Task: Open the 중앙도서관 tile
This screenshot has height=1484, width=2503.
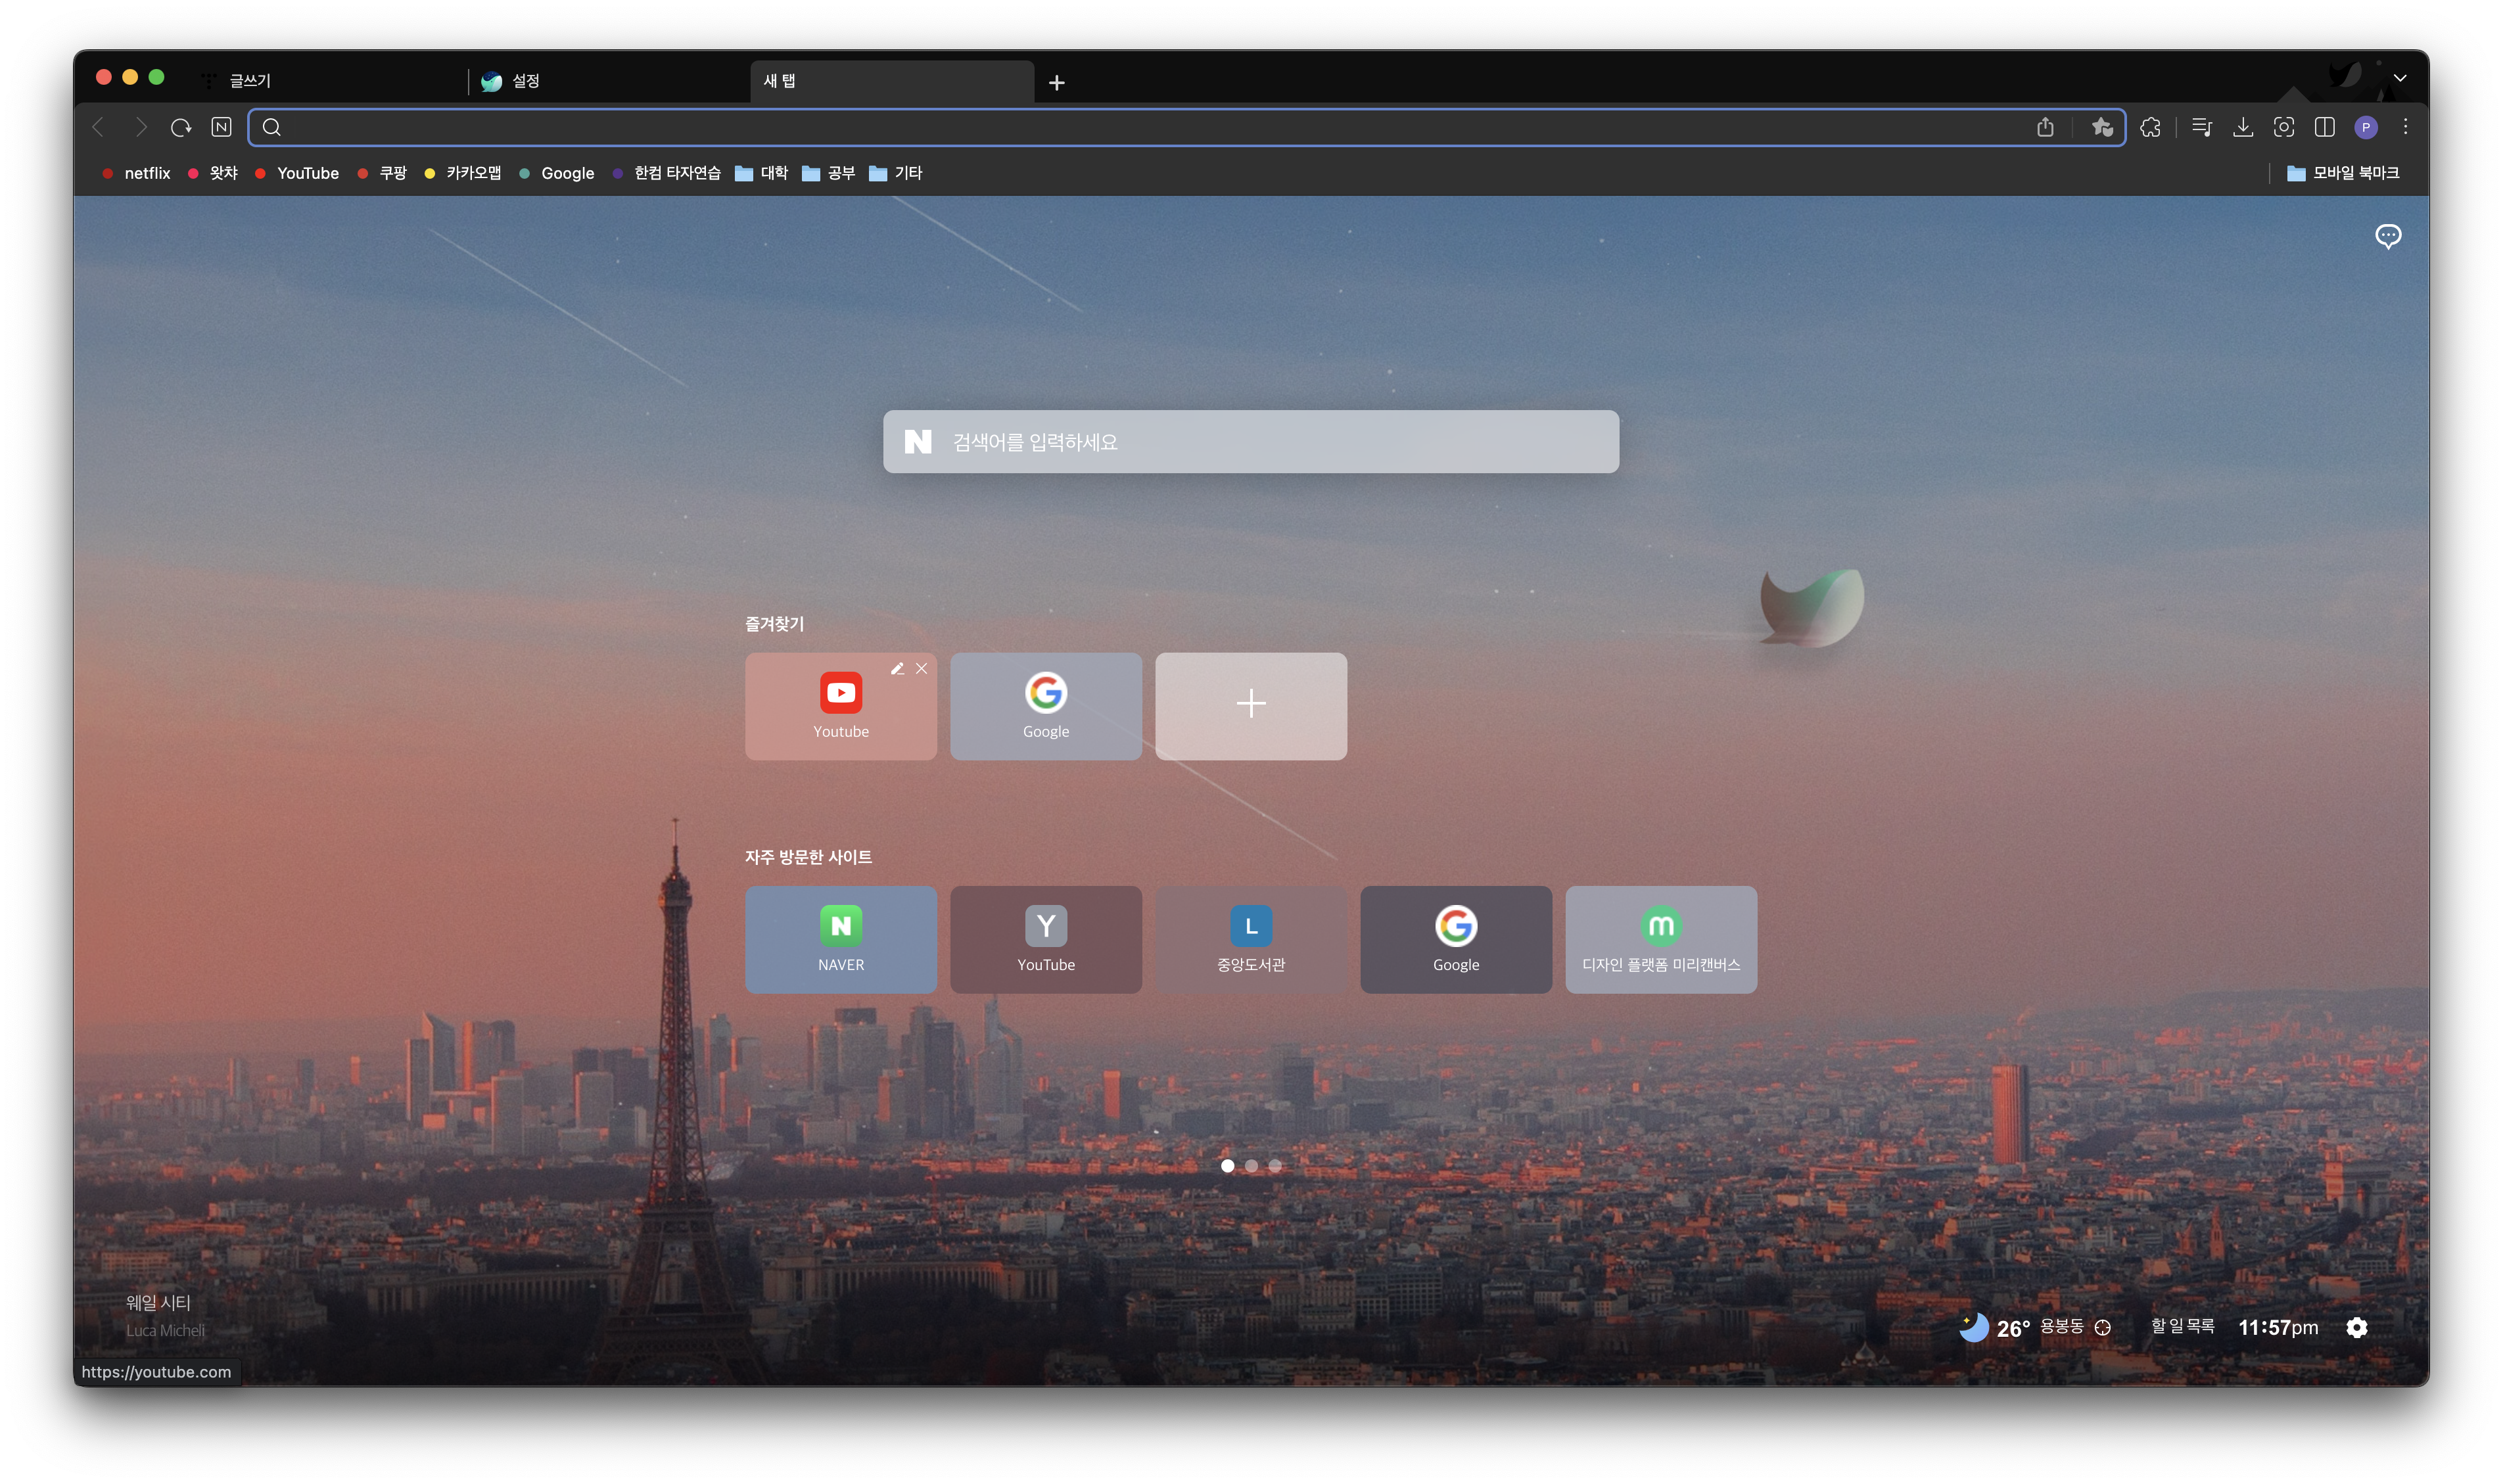Action: 1250,939
